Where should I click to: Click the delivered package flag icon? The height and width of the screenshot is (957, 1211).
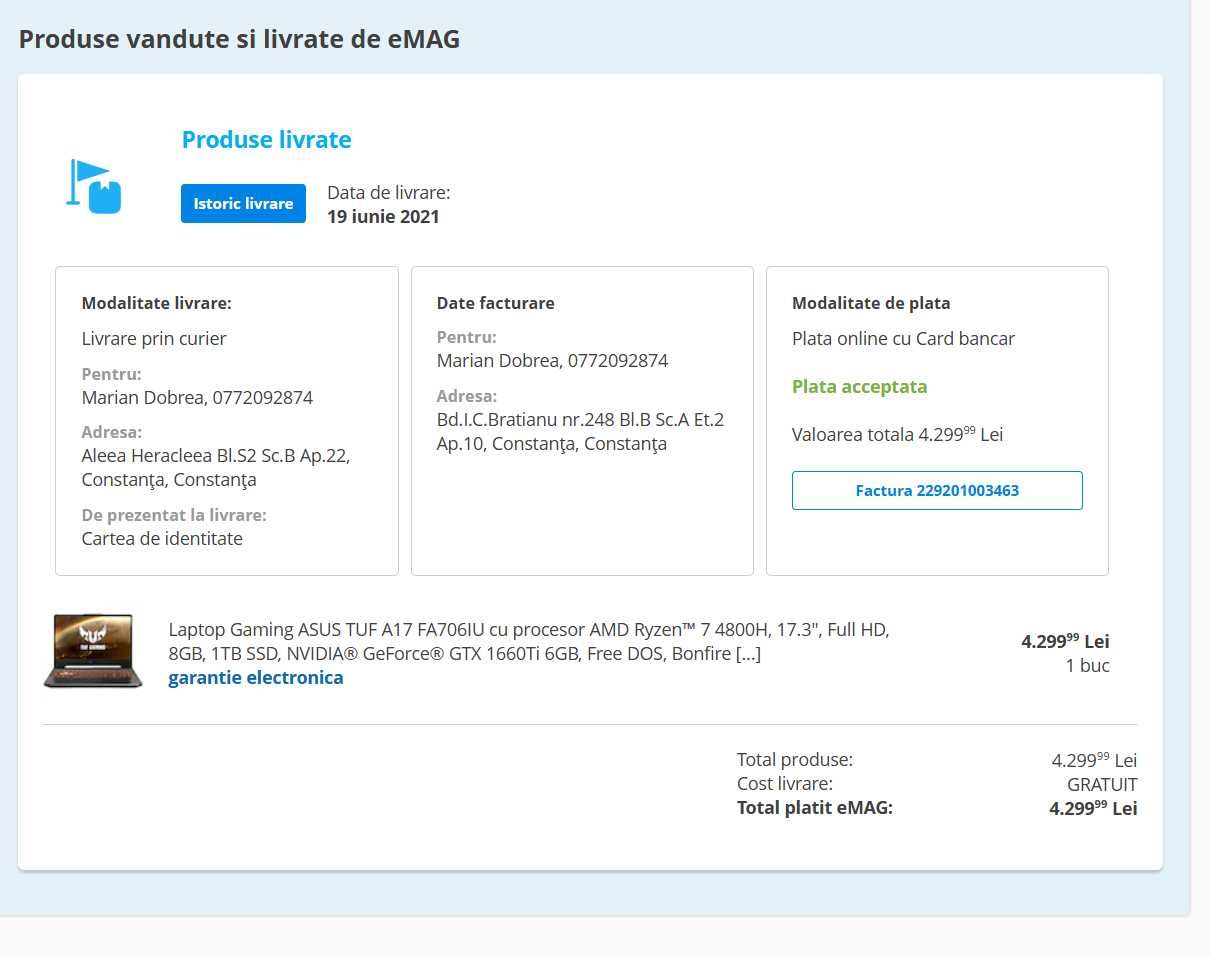pyautogui.click(x=94, y=186)
